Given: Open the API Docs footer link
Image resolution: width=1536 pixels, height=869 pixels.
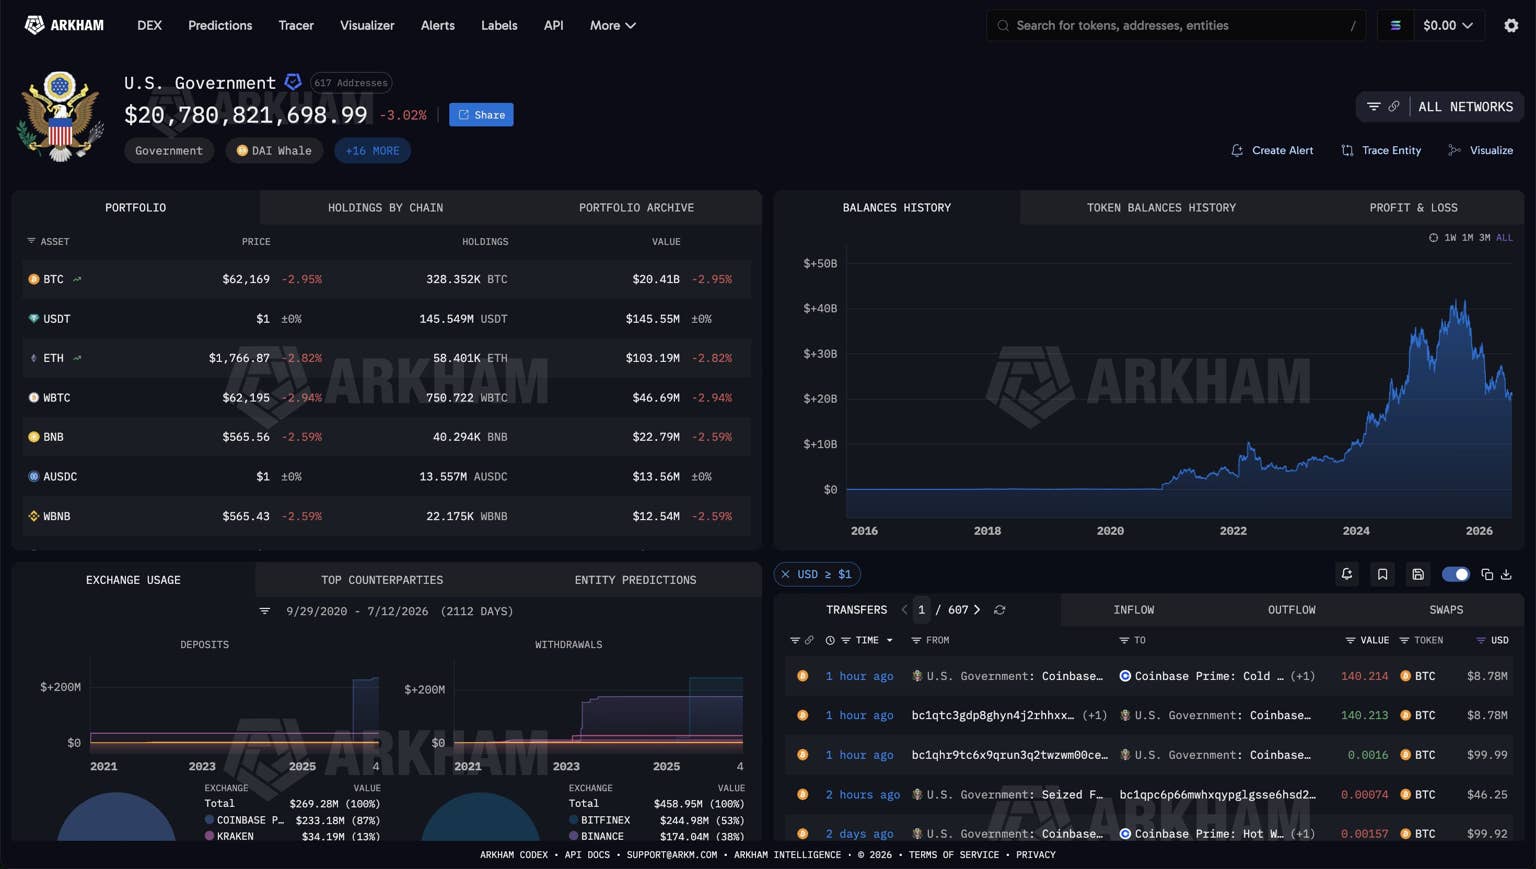Looking at the screenshot, I should click(x=587, y=855).
